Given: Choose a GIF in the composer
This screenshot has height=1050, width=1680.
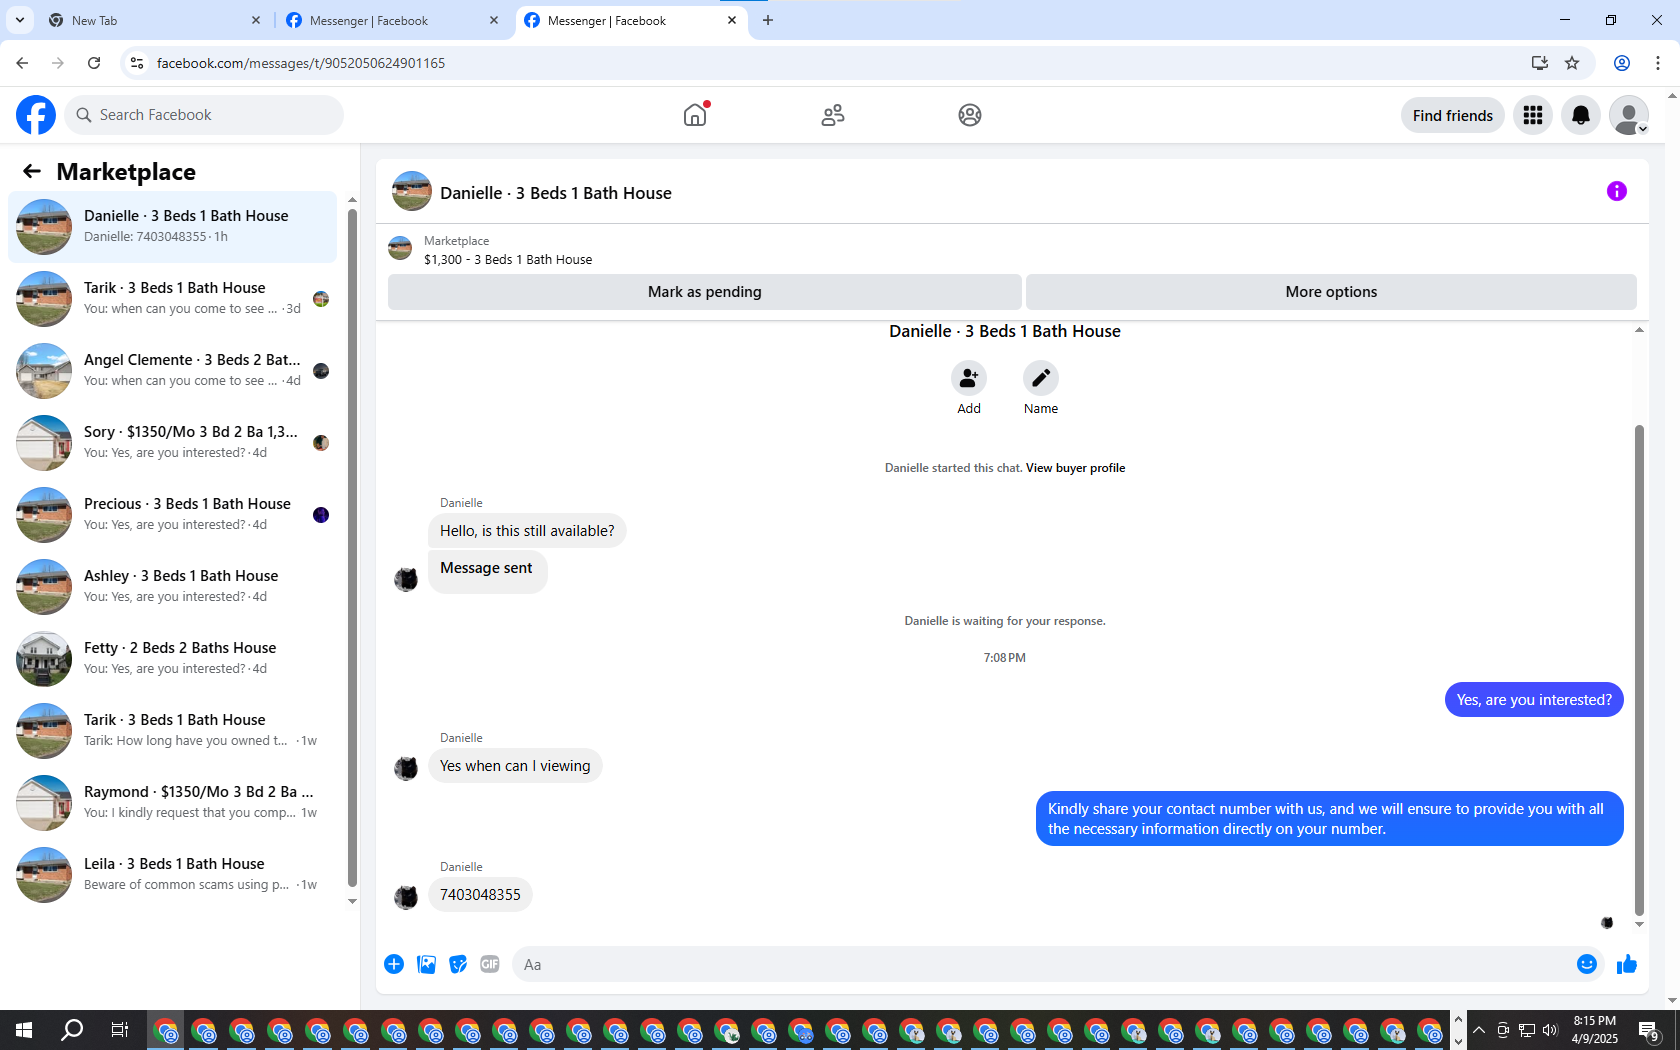Looking at the screenshot, I should click(490, 964).
